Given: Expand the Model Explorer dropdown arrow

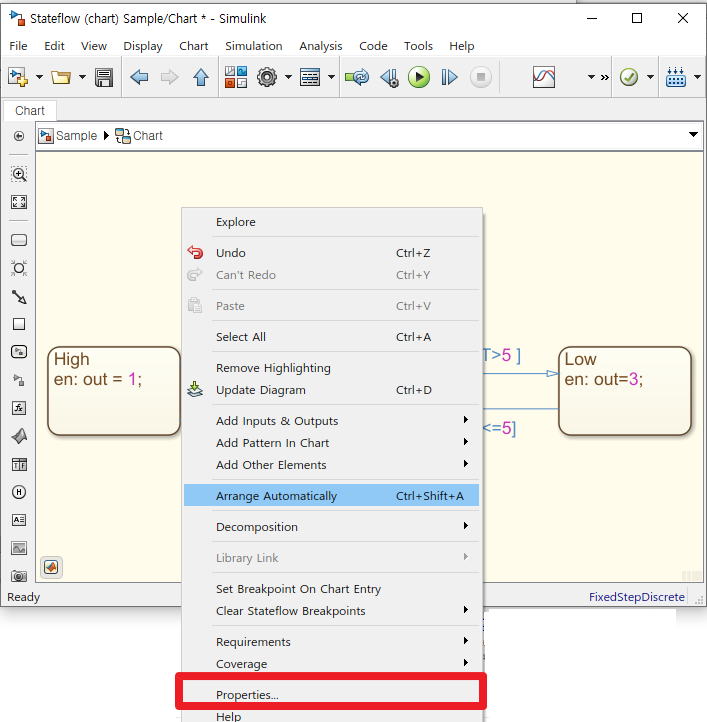Looking at the screenshot, I should click(331, 77).
